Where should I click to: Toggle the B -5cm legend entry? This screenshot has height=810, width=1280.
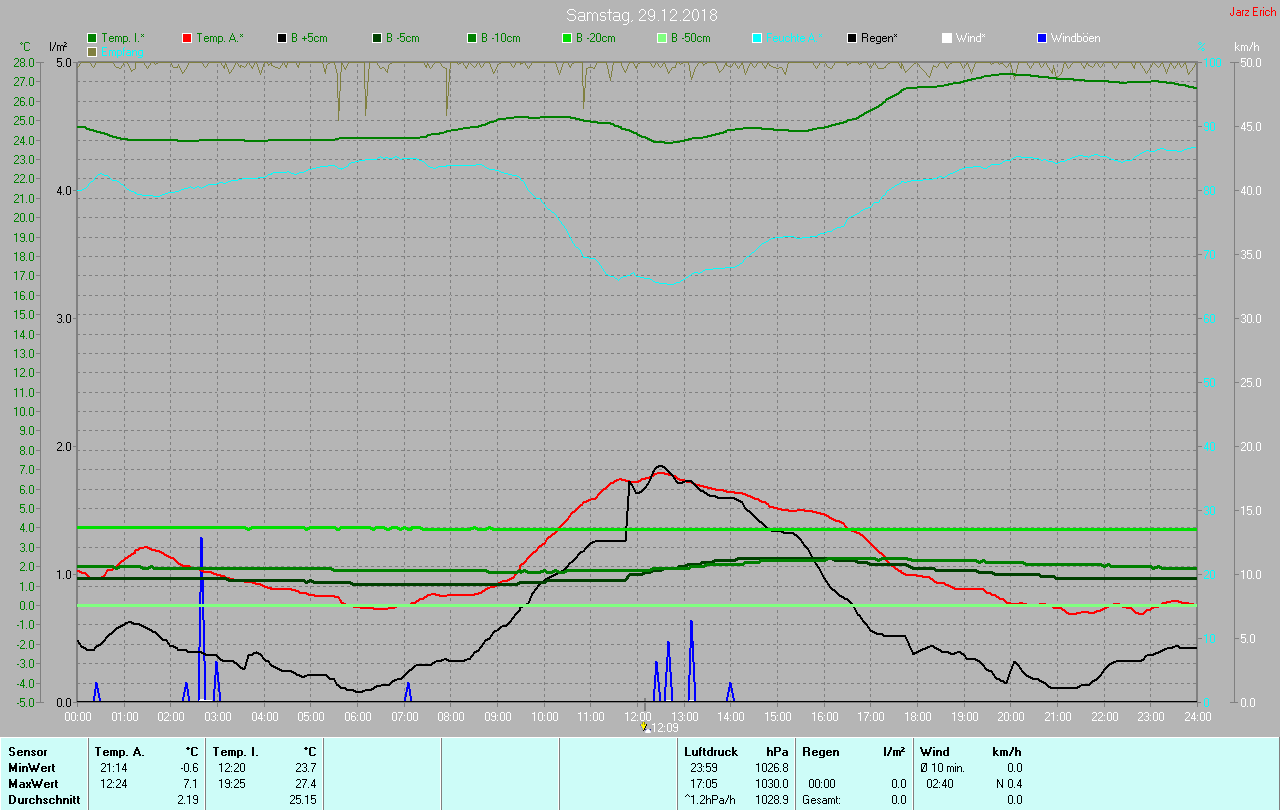click(377, 38)
